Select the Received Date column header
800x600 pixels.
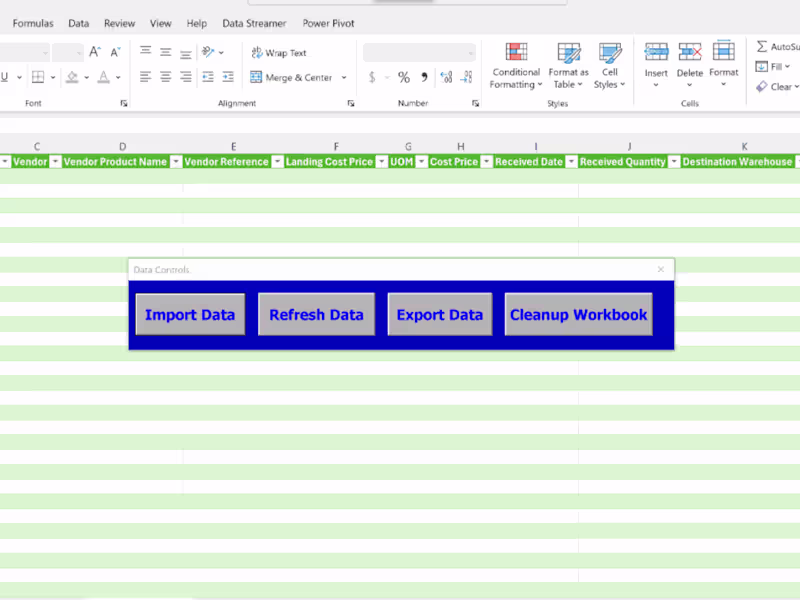coord(528,161)
